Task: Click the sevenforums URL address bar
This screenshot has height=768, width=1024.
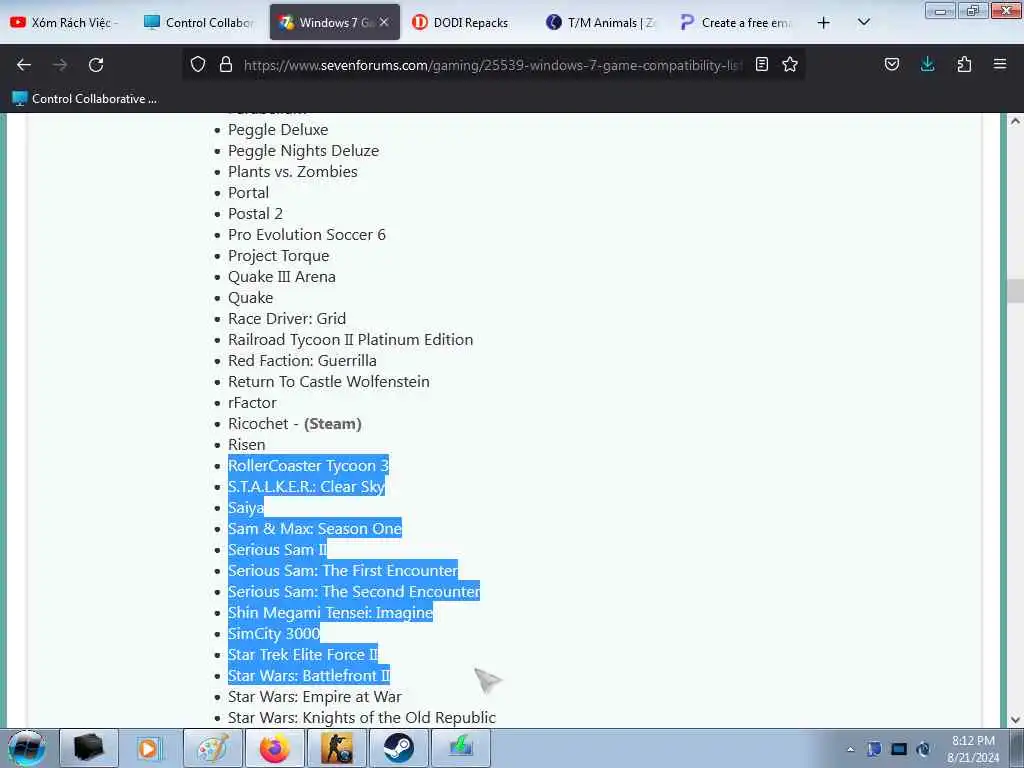Action: [493, 65]
